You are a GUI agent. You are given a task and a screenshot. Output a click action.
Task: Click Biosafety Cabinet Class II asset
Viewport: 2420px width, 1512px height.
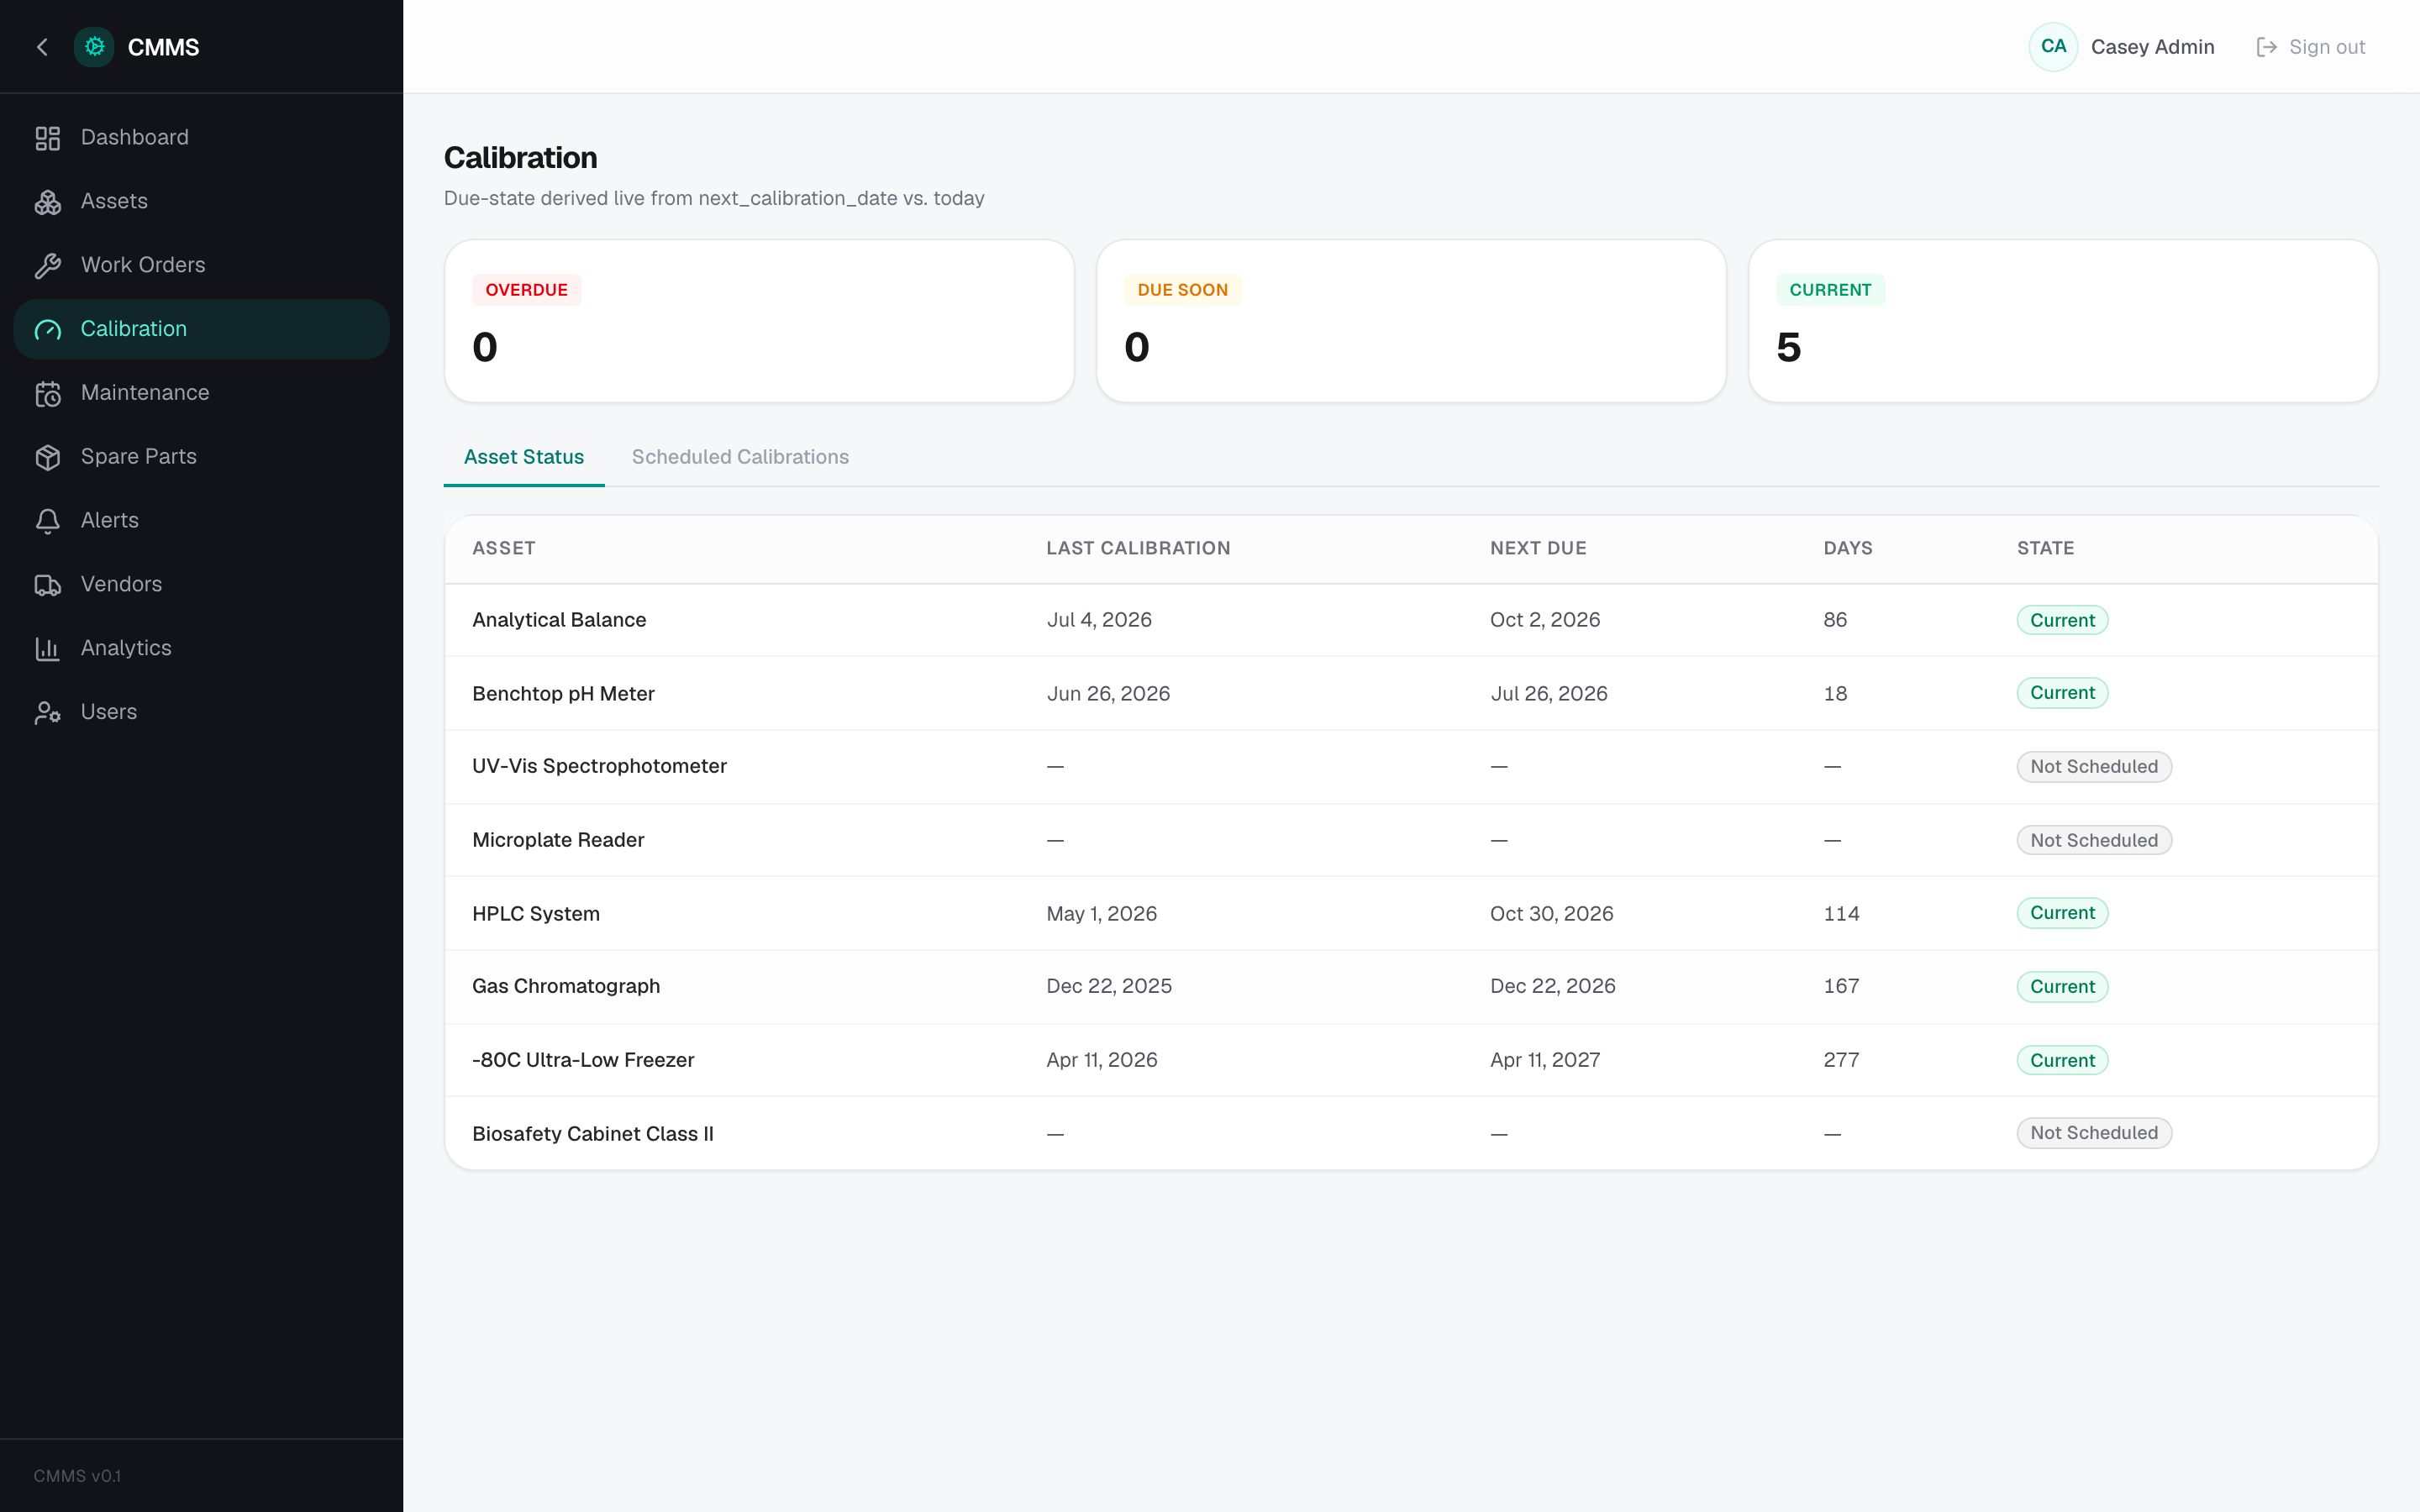click(593, 1134)
